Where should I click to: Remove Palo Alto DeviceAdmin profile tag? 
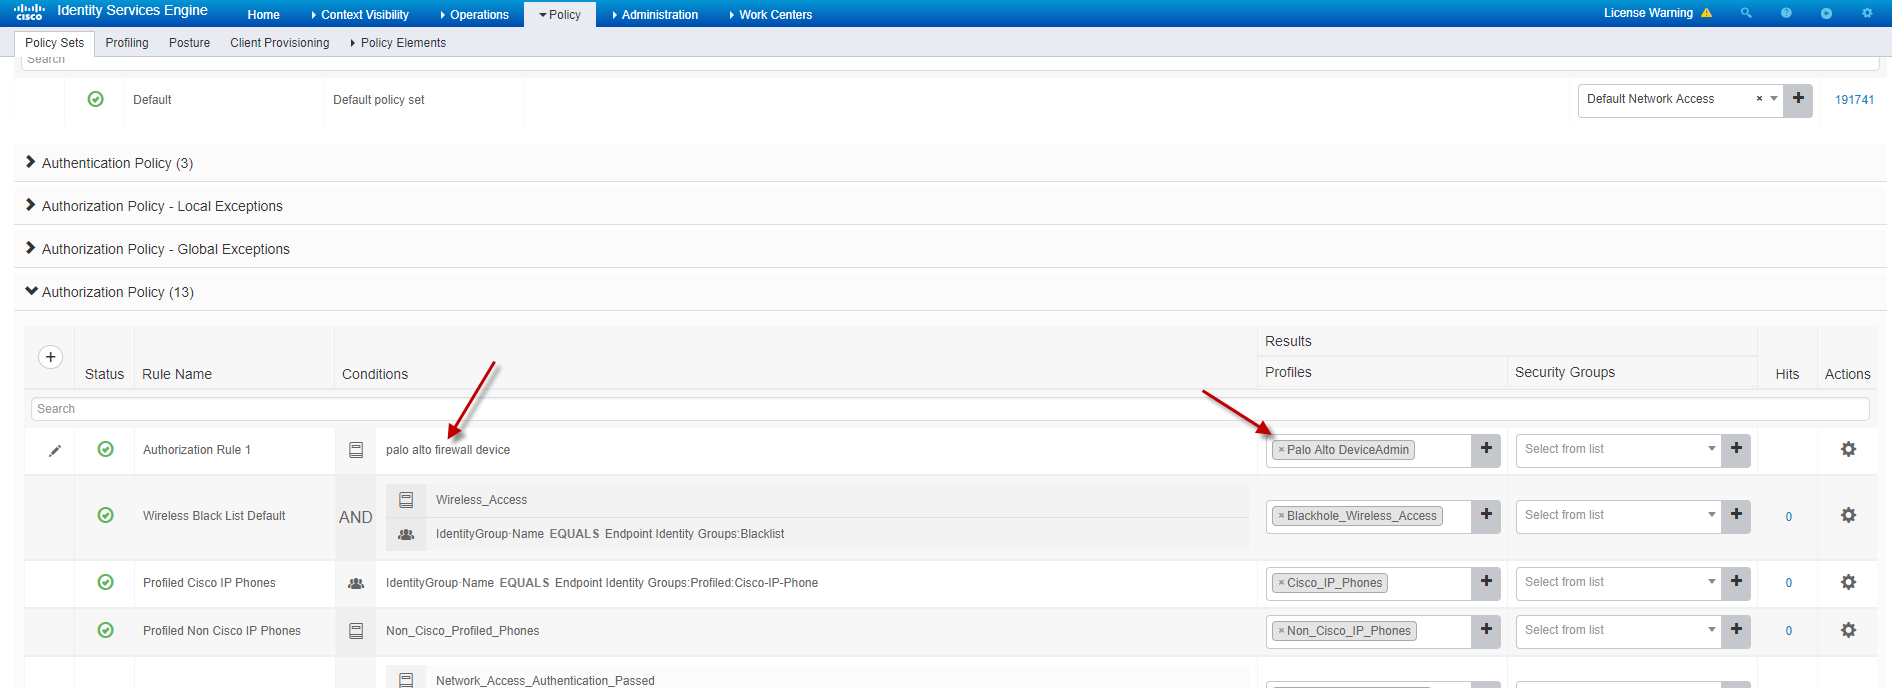[x=1281, y=450]
